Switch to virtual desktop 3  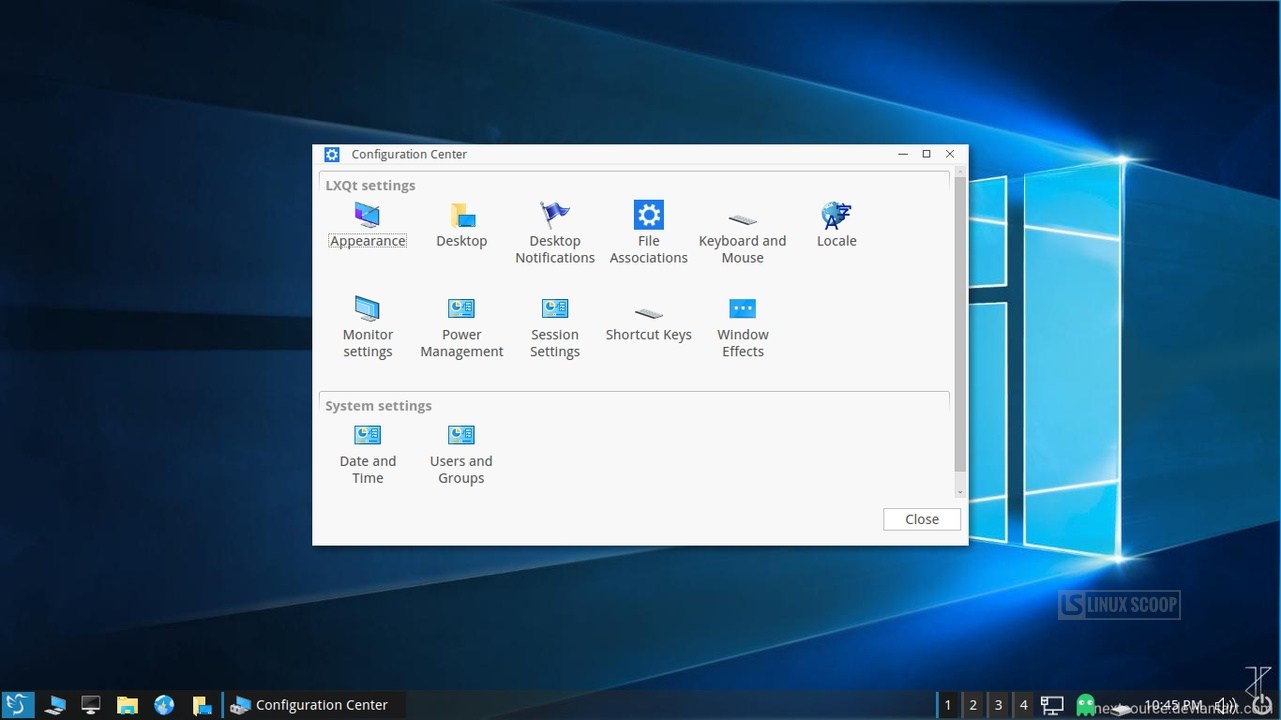pos(998,705)
